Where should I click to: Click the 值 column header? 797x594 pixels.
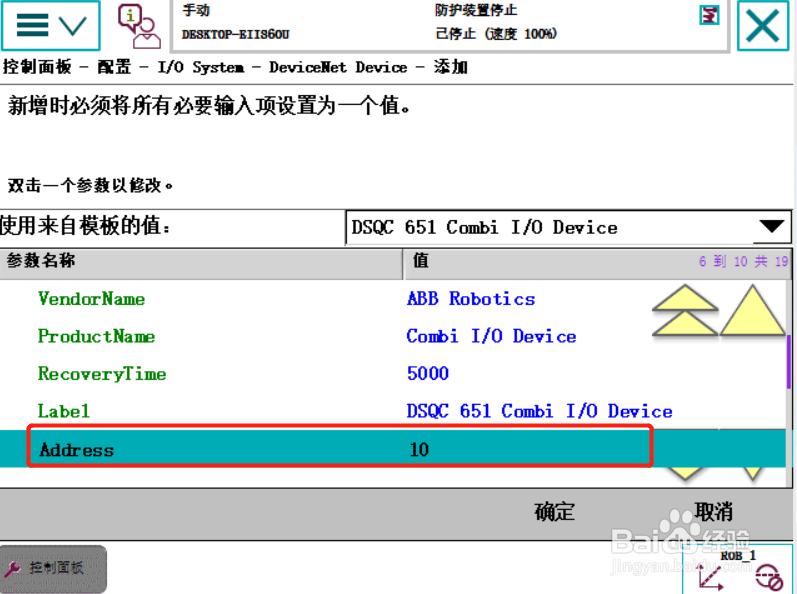coord(597,263)
